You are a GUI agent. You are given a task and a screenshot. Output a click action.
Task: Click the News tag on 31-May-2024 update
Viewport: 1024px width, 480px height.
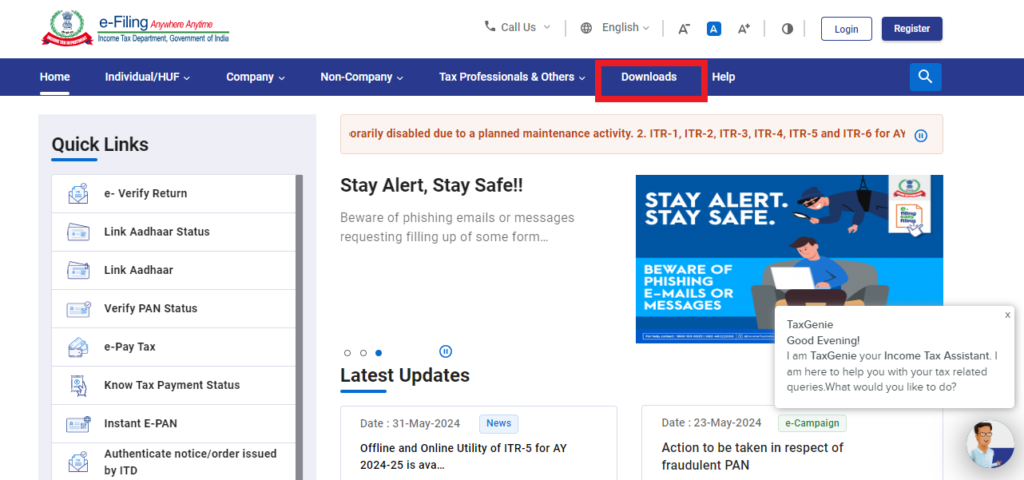point(498,423)
